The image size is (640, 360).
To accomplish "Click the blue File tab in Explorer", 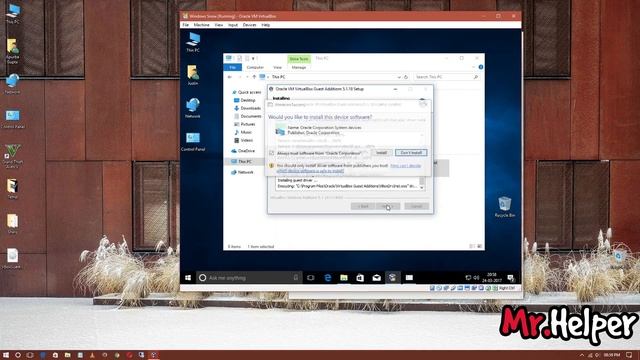I will 233,67.
